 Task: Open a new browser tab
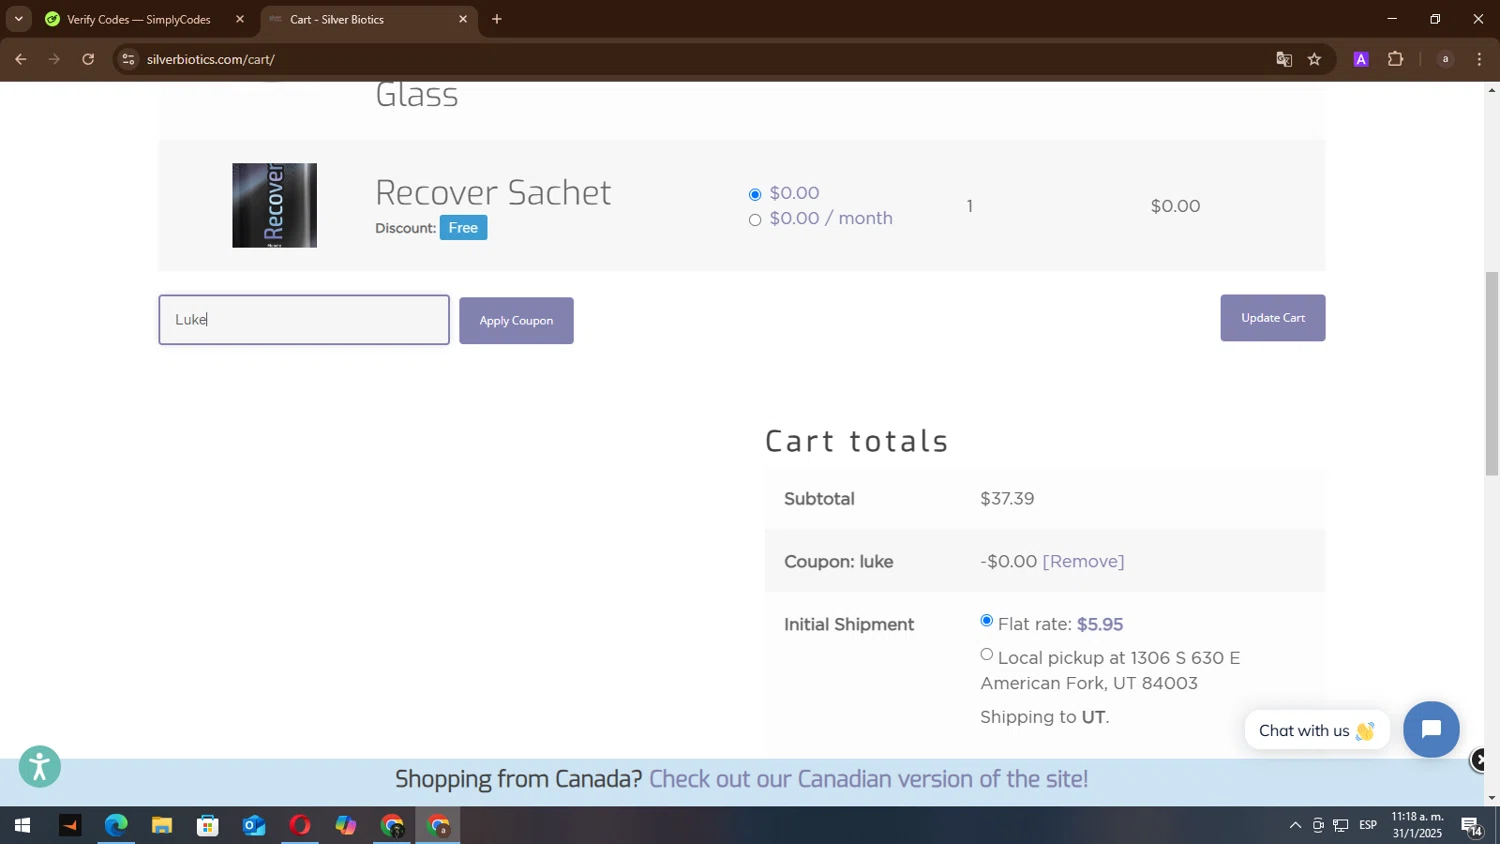tap(497, 19)
